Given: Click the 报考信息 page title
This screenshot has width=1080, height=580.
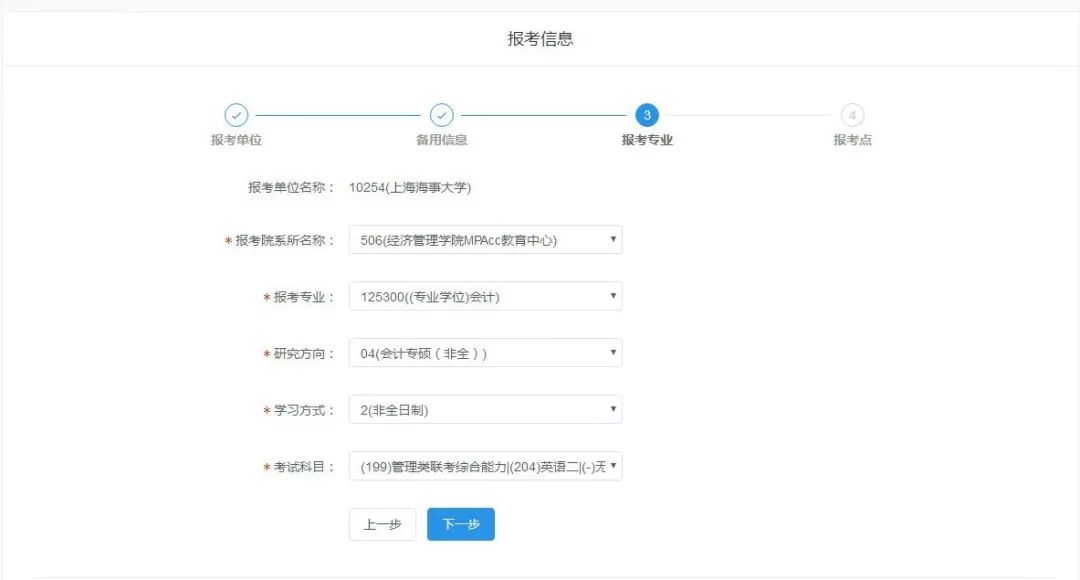Looking at the screenshot, I should (540, 39).
